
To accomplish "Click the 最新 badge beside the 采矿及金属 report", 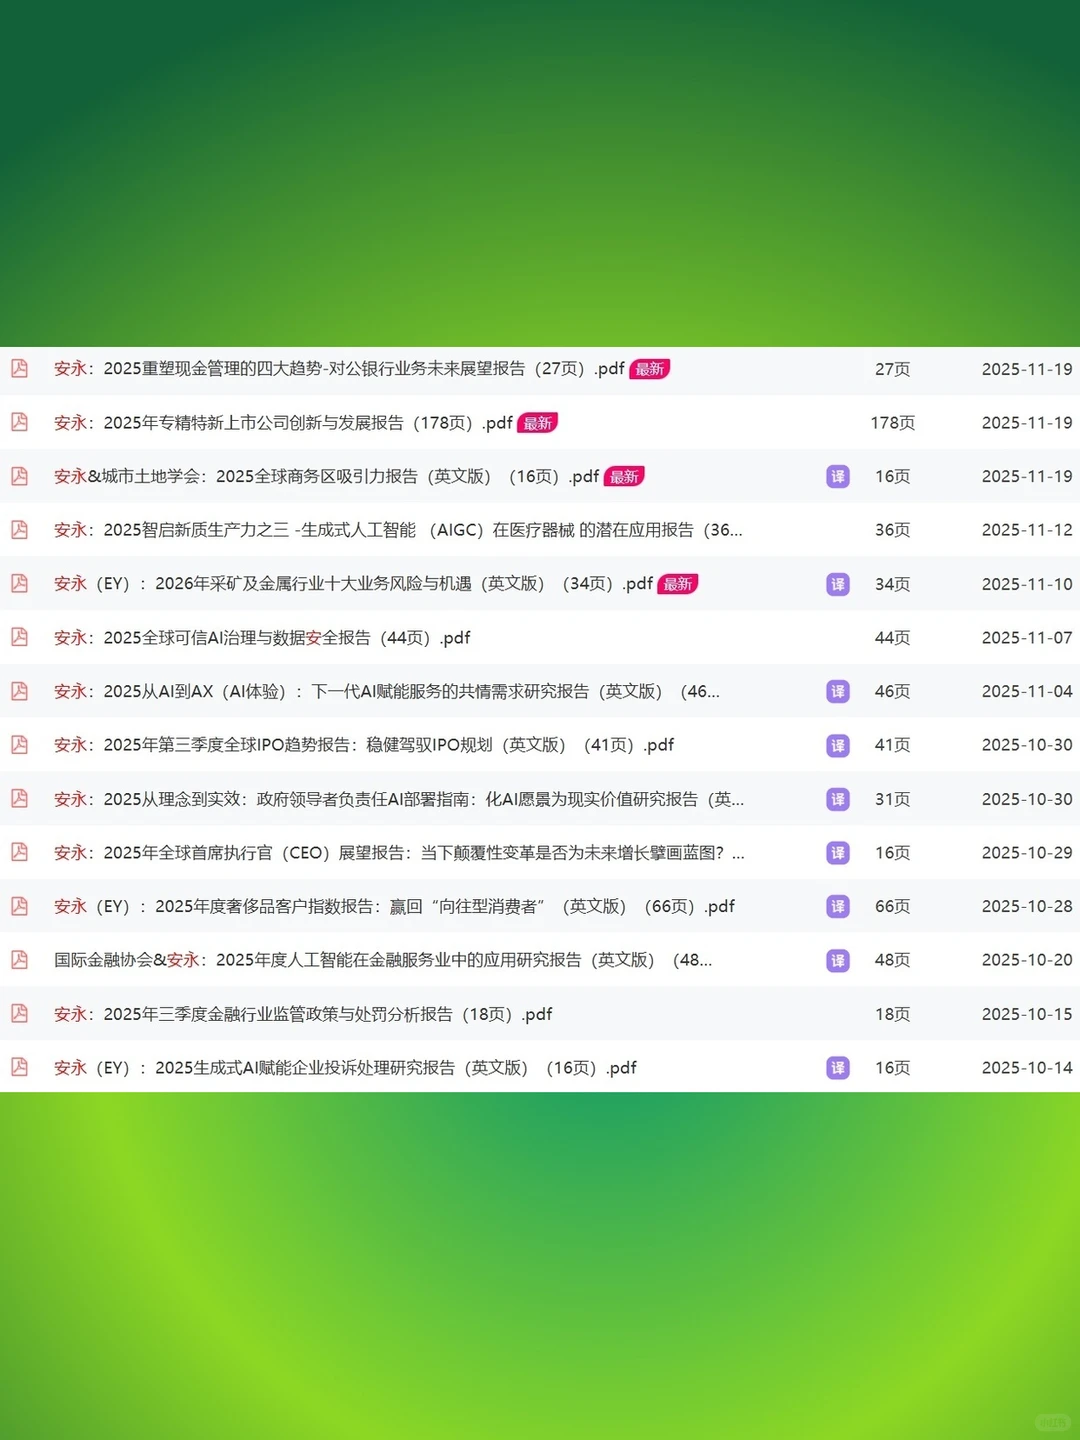I will tap(679, 584).
